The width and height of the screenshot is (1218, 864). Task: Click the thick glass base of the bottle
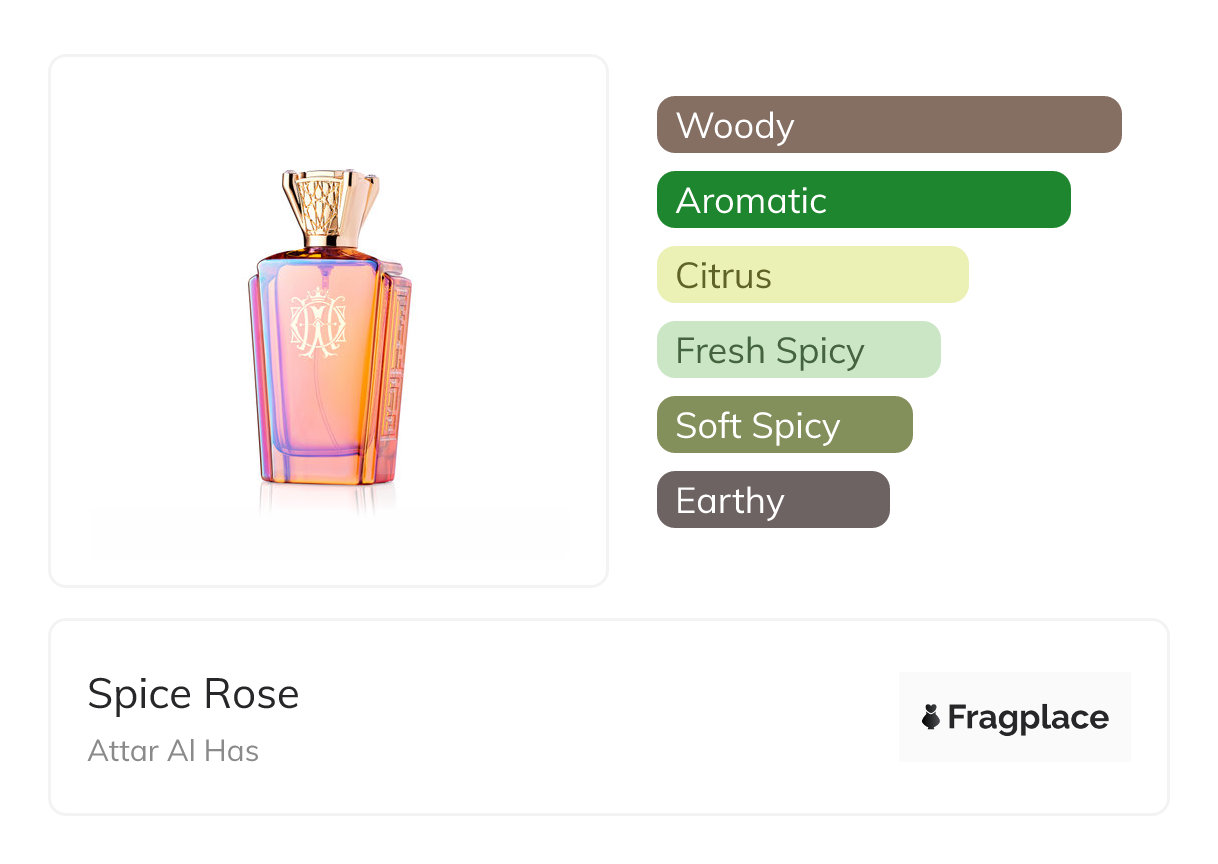pos(326,468)
